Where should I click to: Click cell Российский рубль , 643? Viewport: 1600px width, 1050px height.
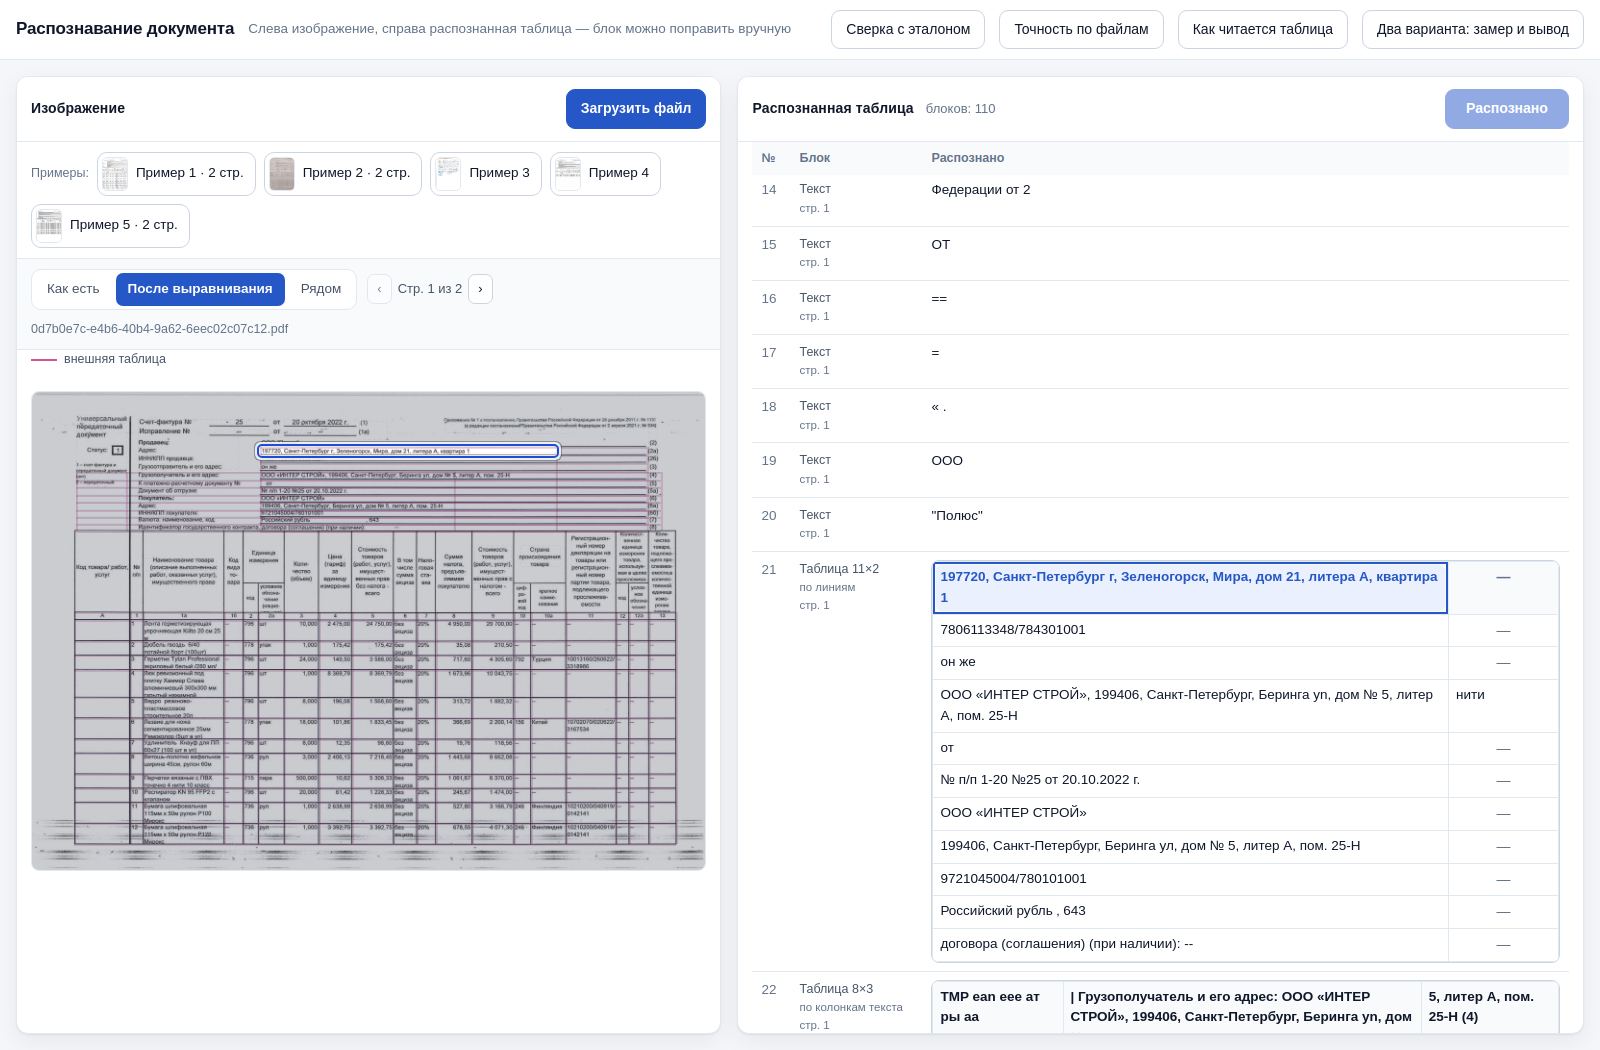[x=1190, y=911]
